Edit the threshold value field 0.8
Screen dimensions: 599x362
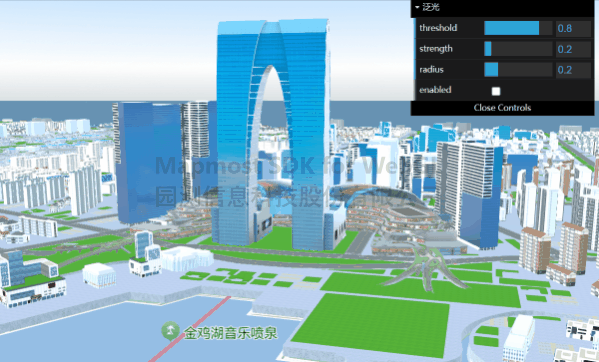tap(573, 28)
